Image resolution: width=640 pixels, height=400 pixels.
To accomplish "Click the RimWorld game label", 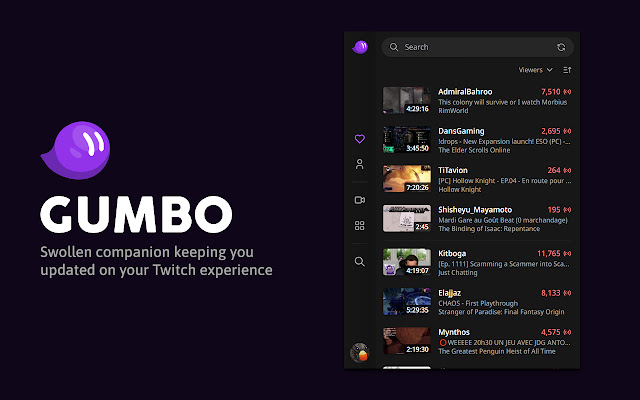I will [453, 111].
